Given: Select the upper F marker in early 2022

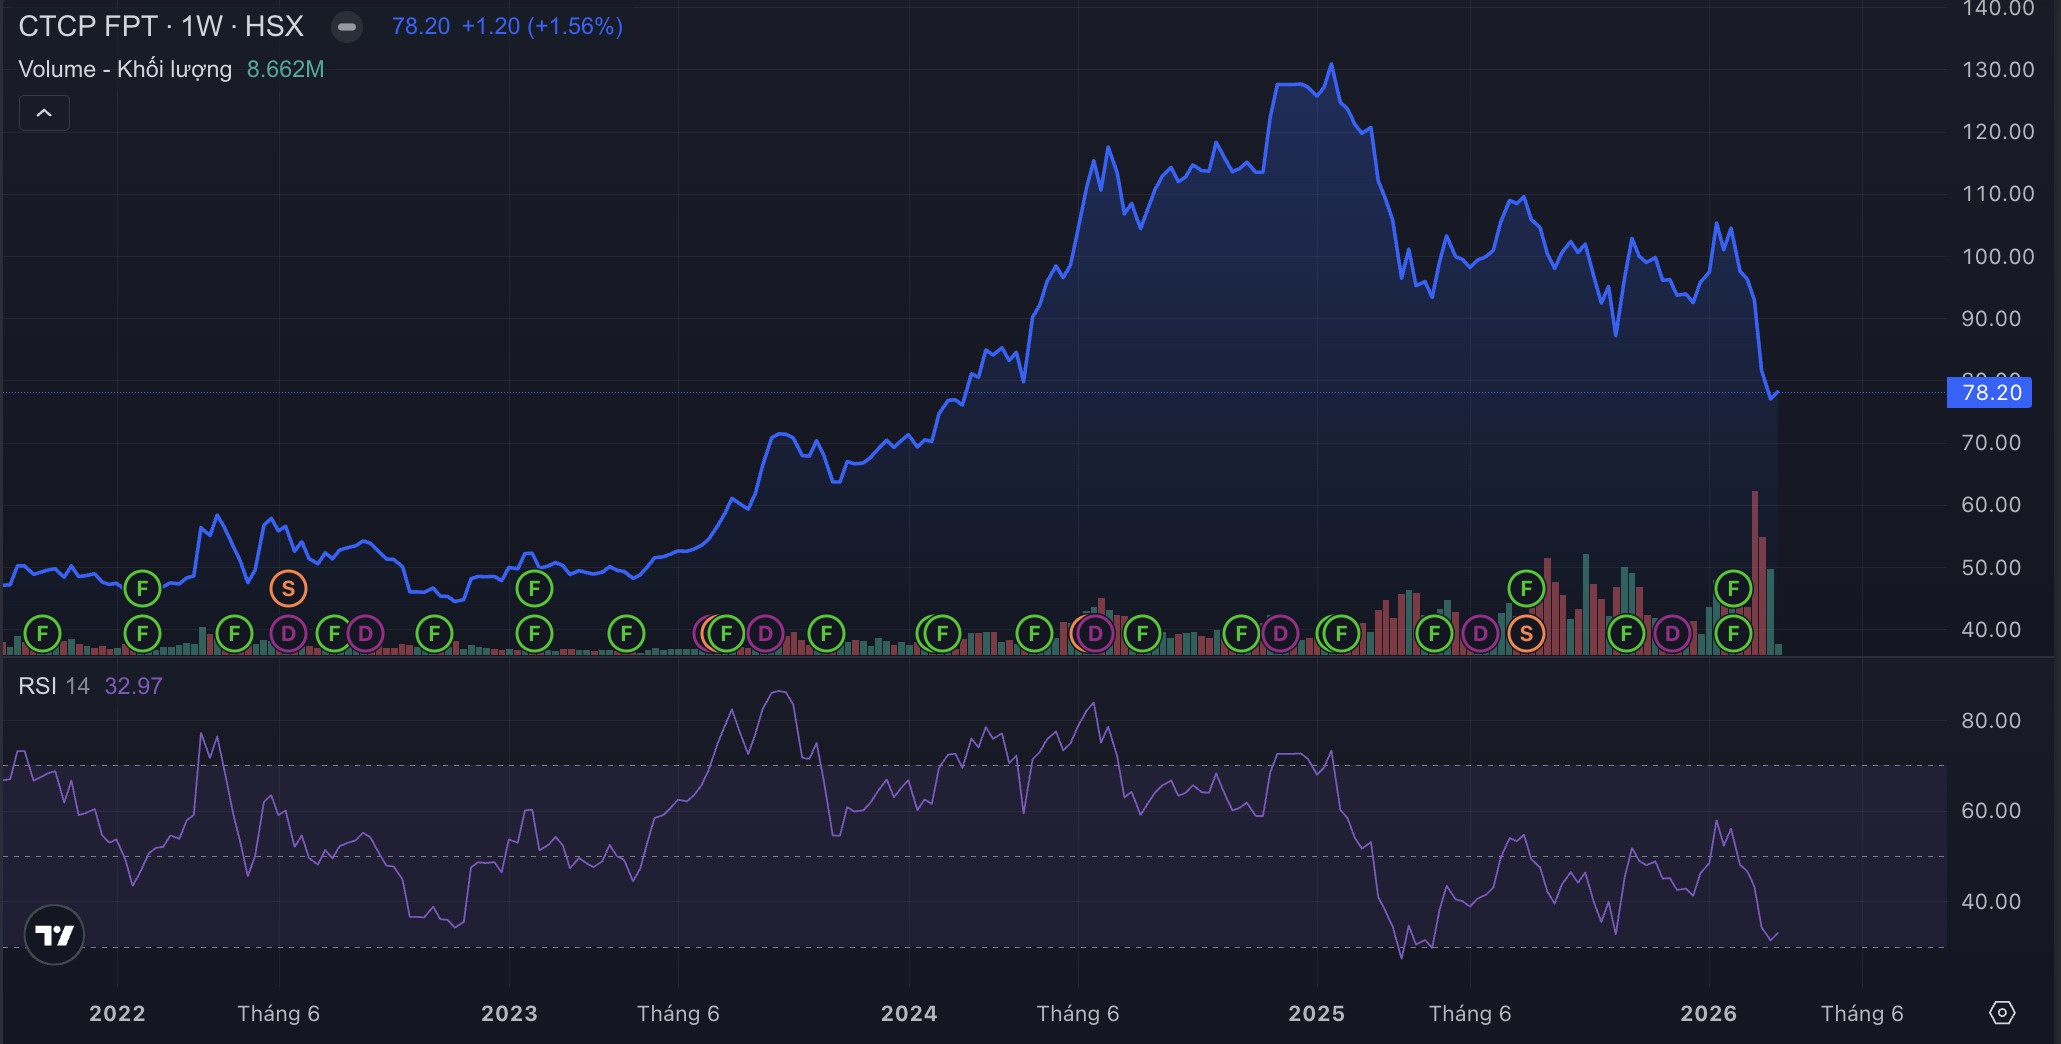Looking at the screenshot, I should tap(142, 588).
